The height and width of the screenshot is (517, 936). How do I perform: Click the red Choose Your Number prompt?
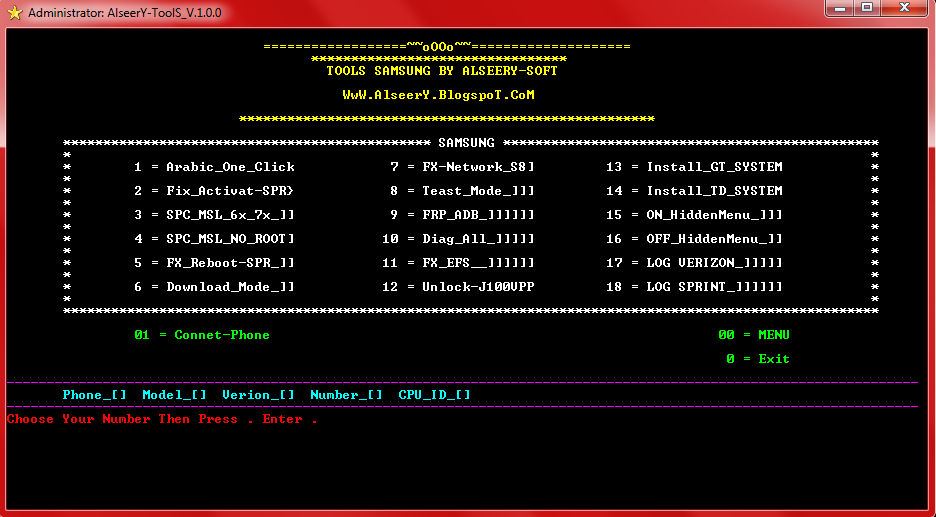[162, 419]
